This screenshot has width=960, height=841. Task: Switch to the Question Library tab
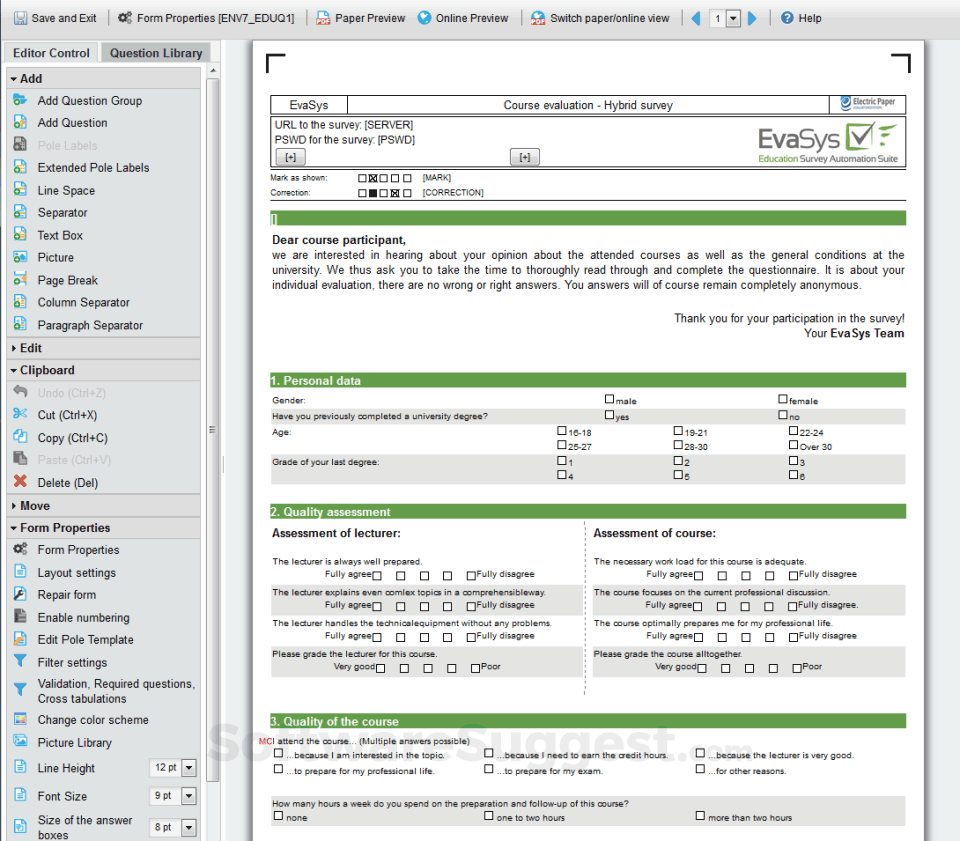click(156, 53)
